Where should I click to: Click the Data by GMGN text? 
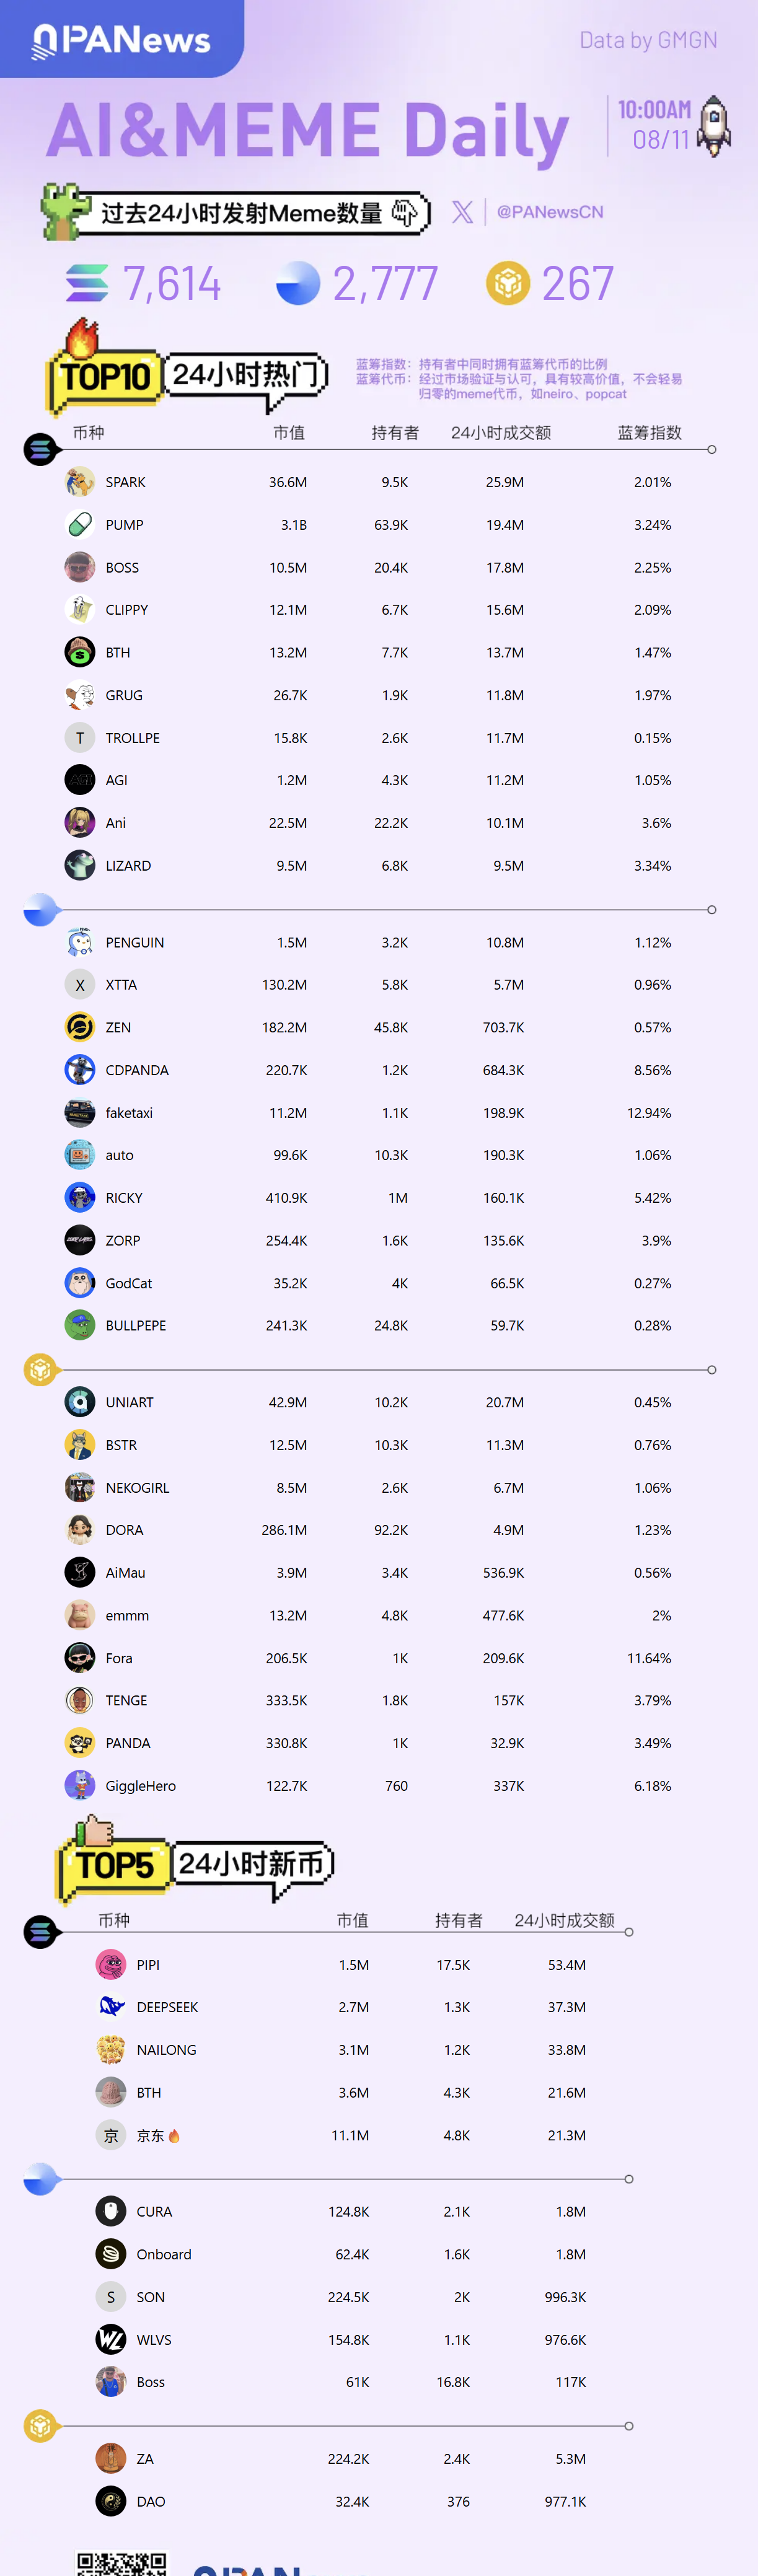coord(648,40)
